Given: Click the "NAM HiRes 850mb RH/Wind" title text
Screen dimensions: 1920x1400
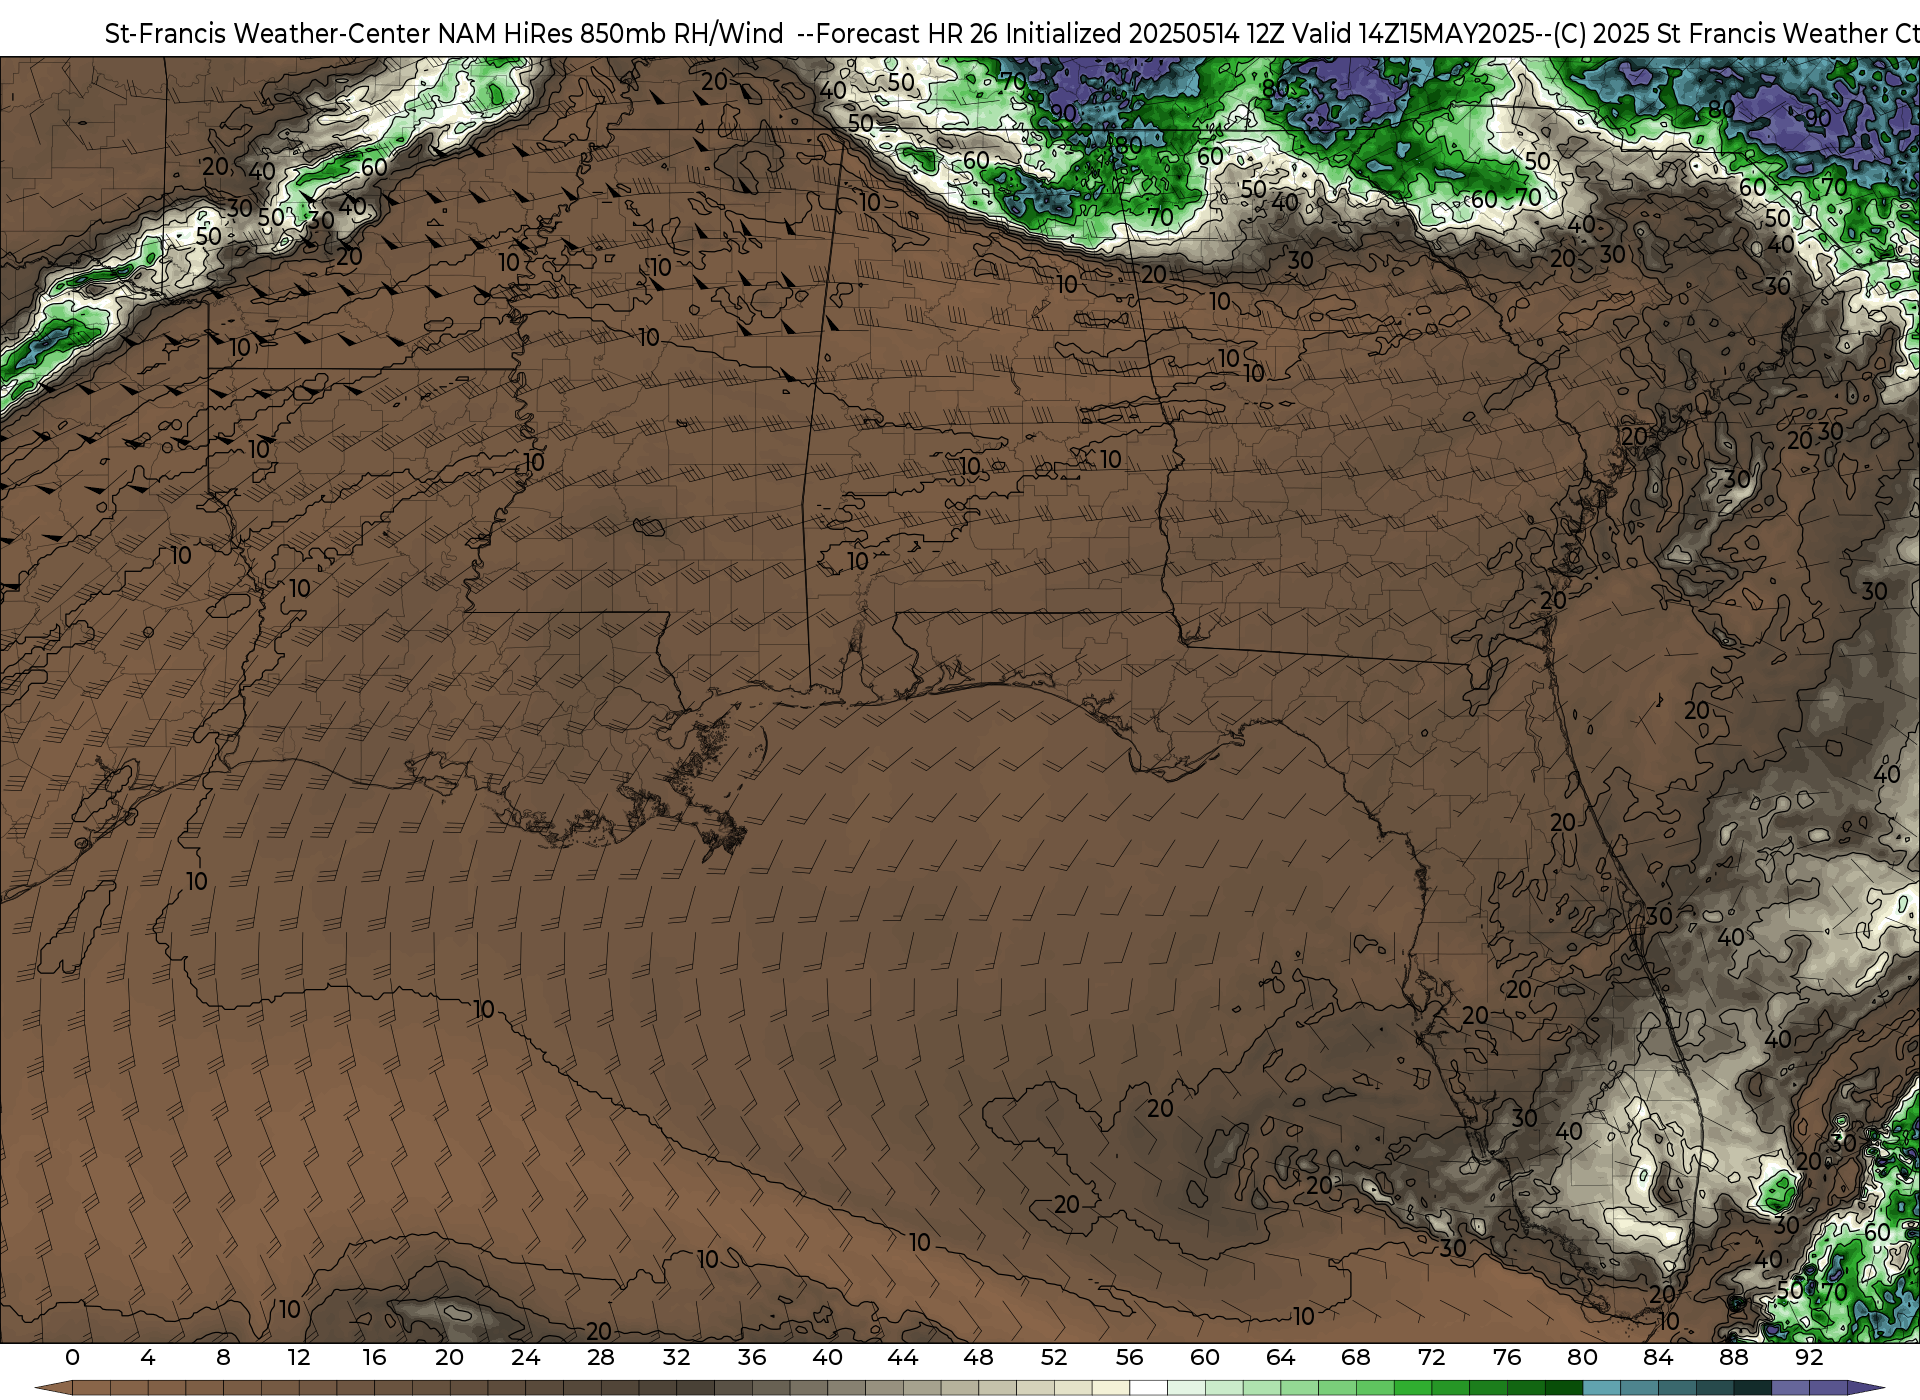Looking at the screenshot, I should (611, 34).
